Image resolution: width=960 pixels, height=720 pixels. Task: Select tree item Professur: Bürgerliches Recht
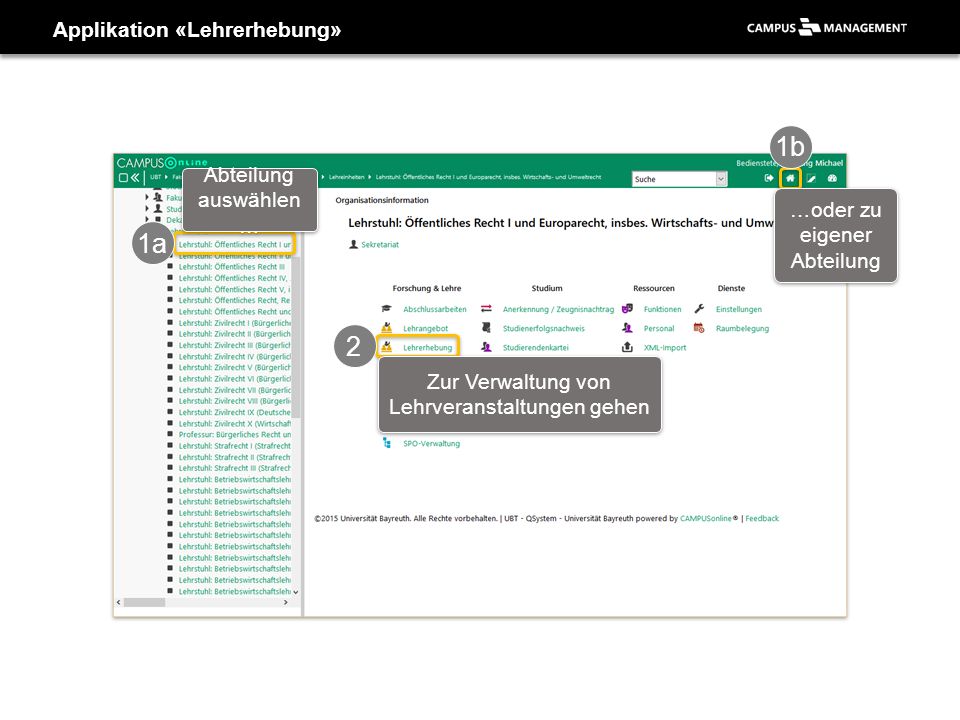click(234, 434)
